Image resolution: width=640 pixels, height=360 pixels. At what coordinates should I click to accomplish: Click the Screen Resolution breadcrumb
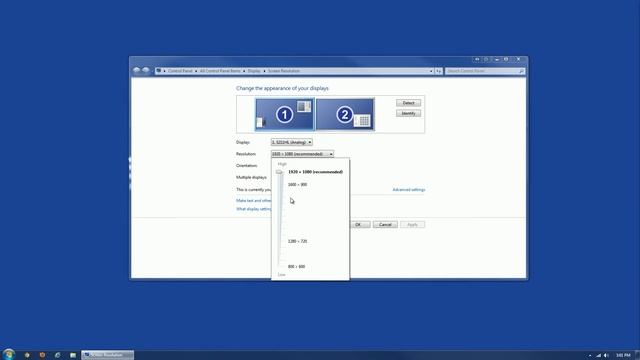click(x=284, y=71)
